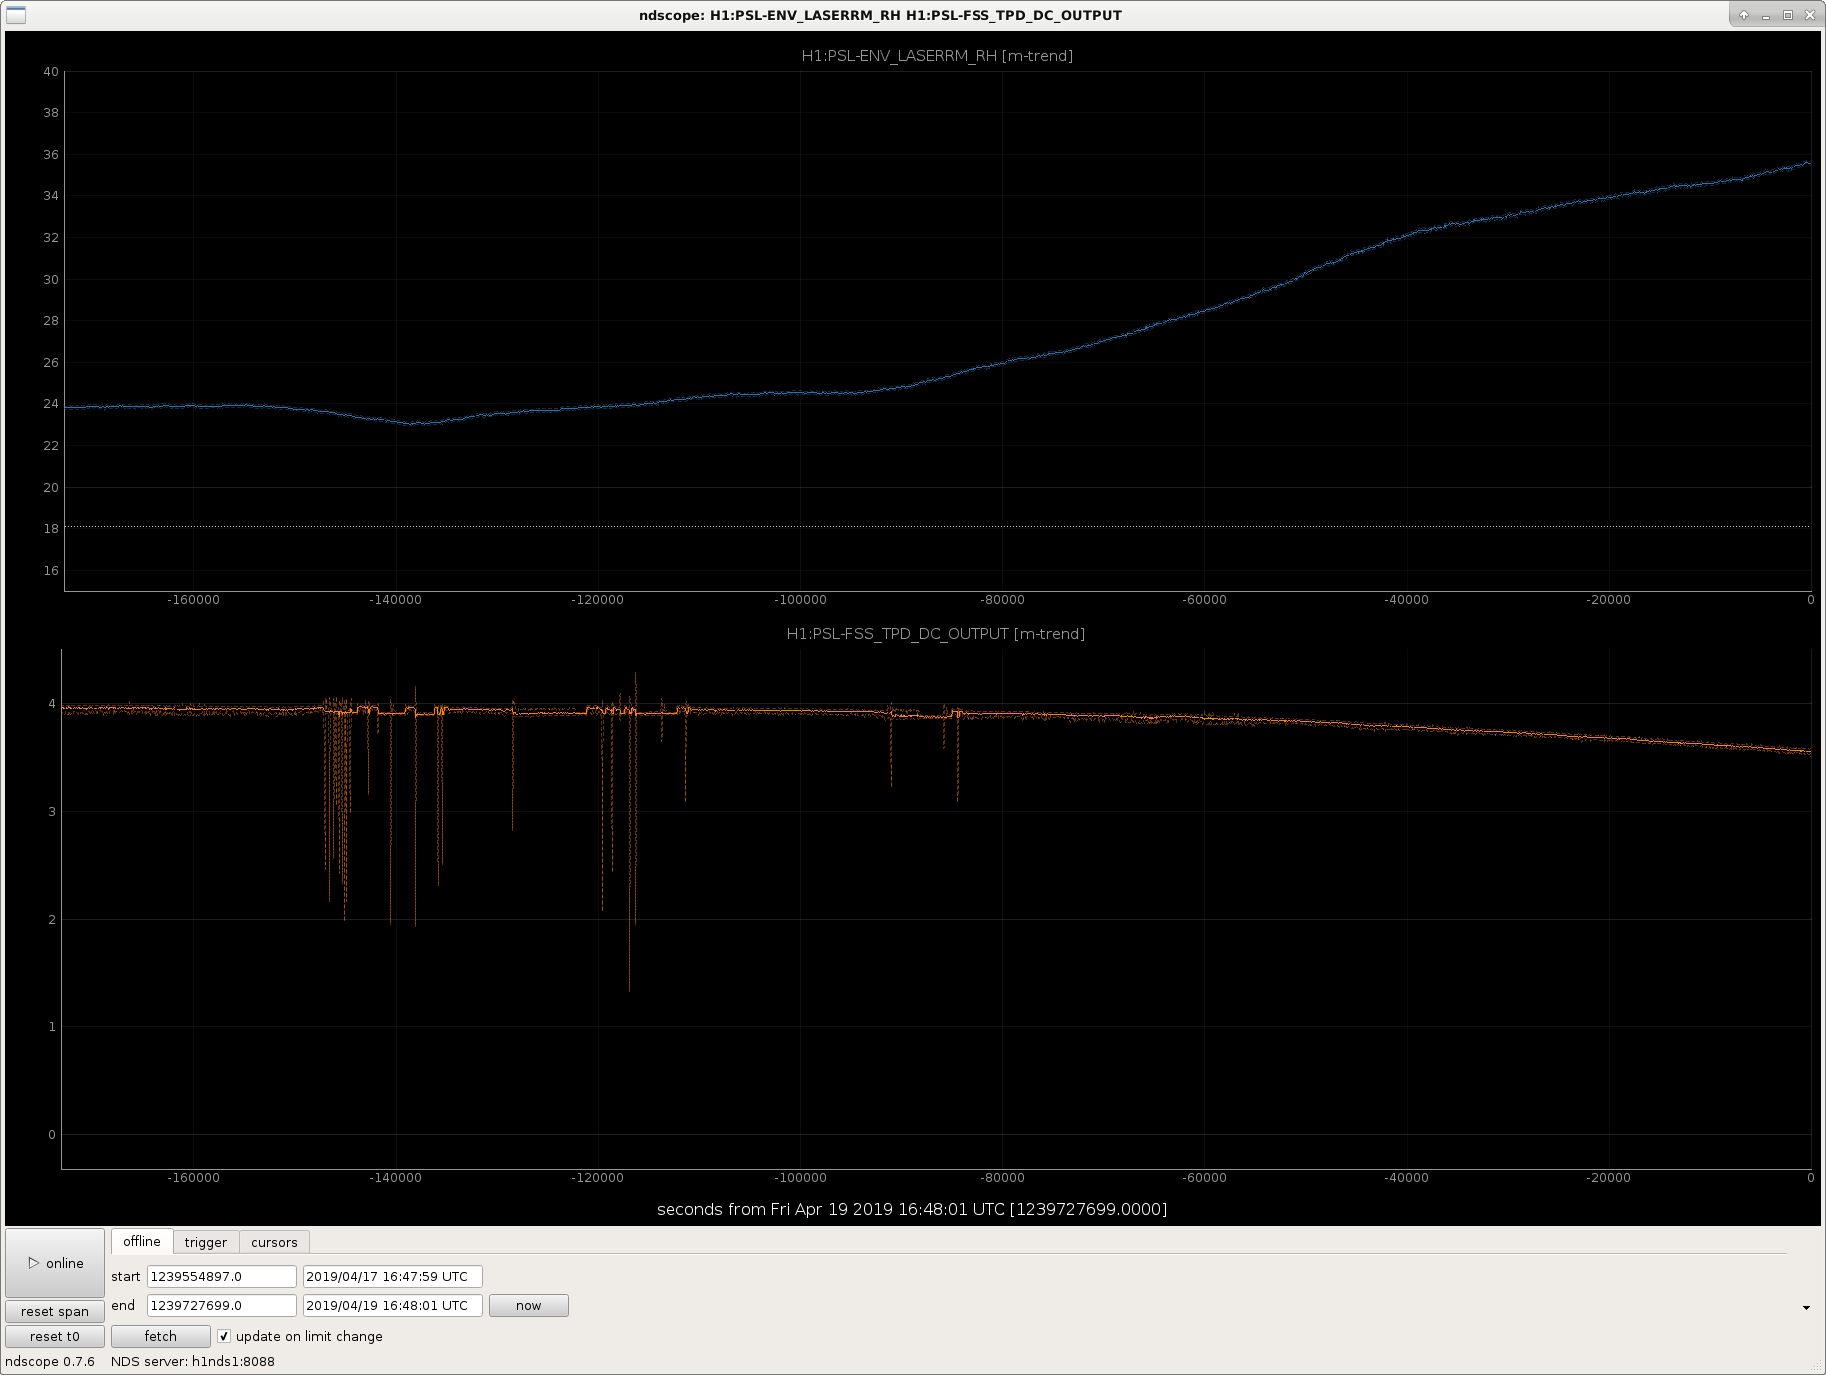The width and height of the screenshot is (1826, 1375).
Task: Edit the end GPS time field
Action: point(222,1305)
